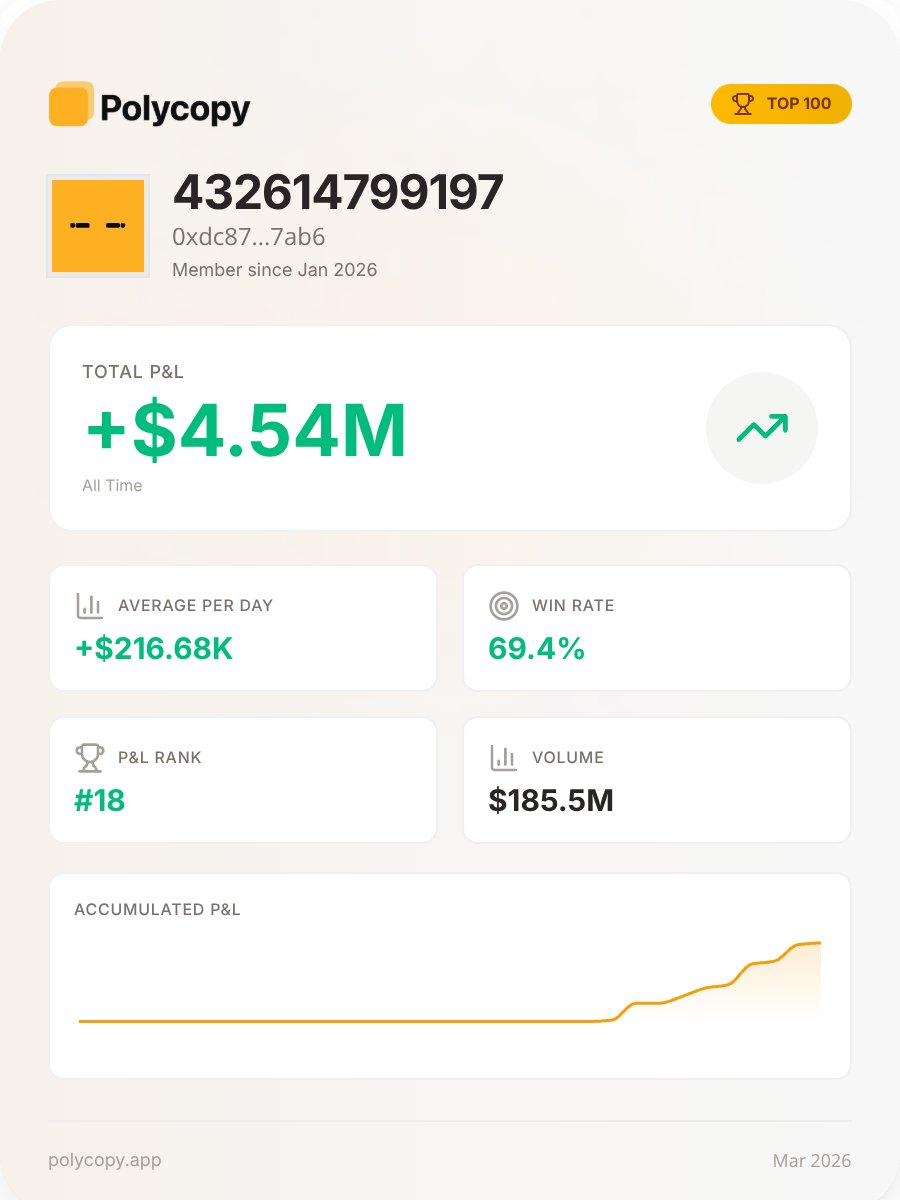Click the #18 rank value
Screen dimensions: 900x1200
pyautogui.click(x=100, y=801)
